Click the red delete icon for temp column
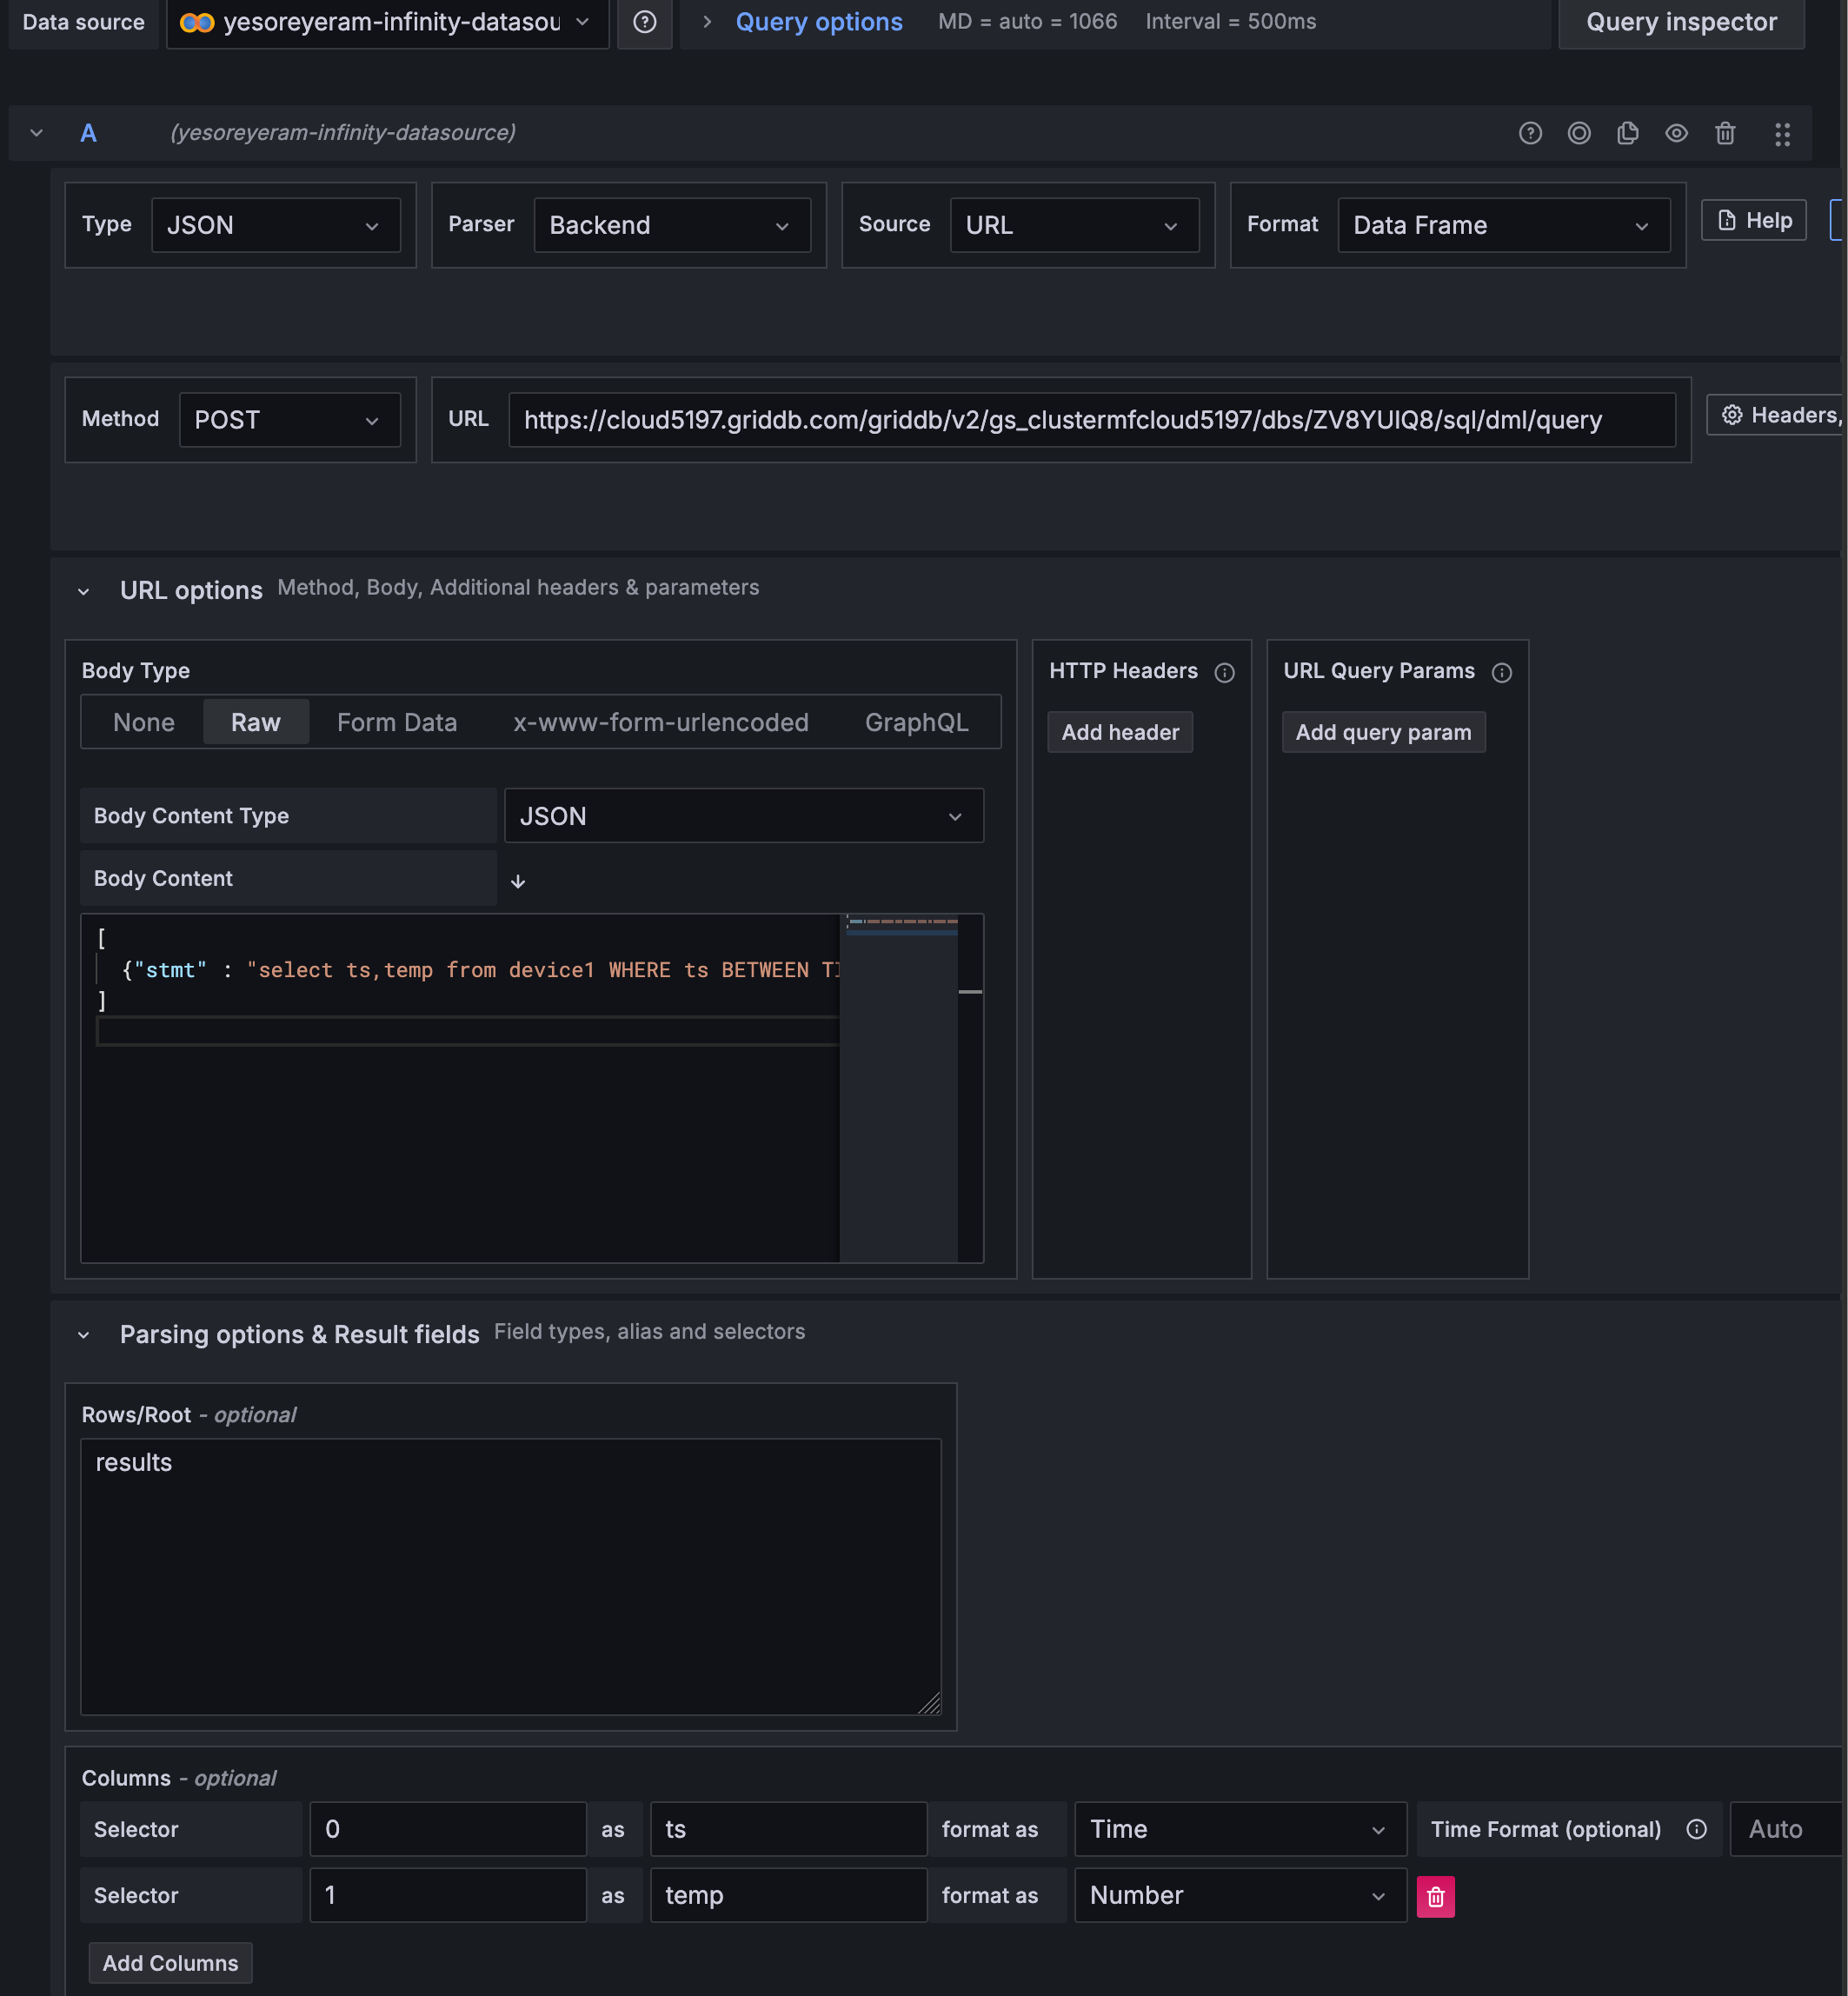 pos(1435,1896)
